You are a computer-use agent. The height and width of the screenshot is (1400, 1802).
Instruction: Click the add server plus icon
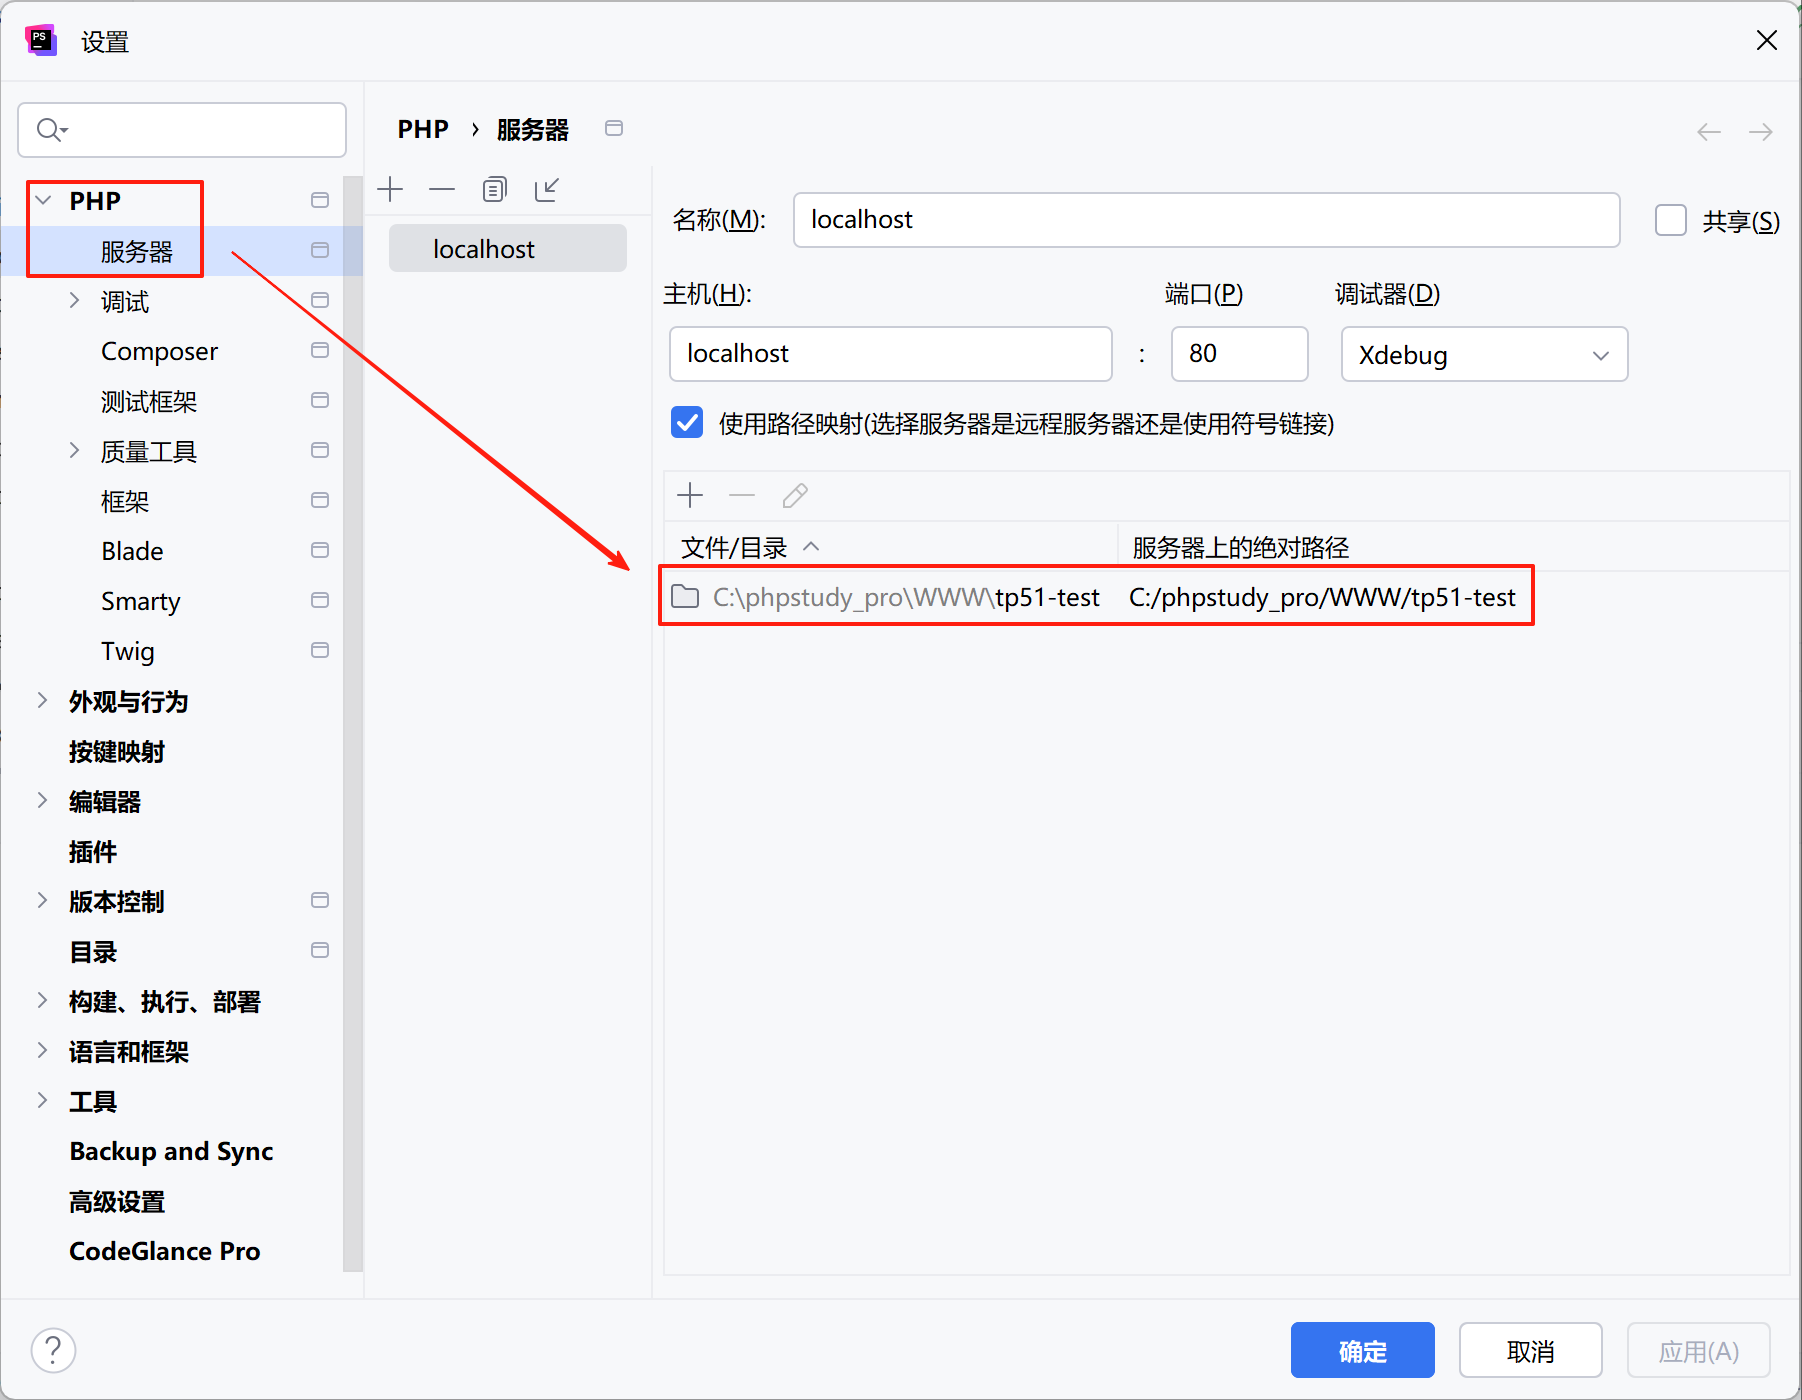[390, 189]
